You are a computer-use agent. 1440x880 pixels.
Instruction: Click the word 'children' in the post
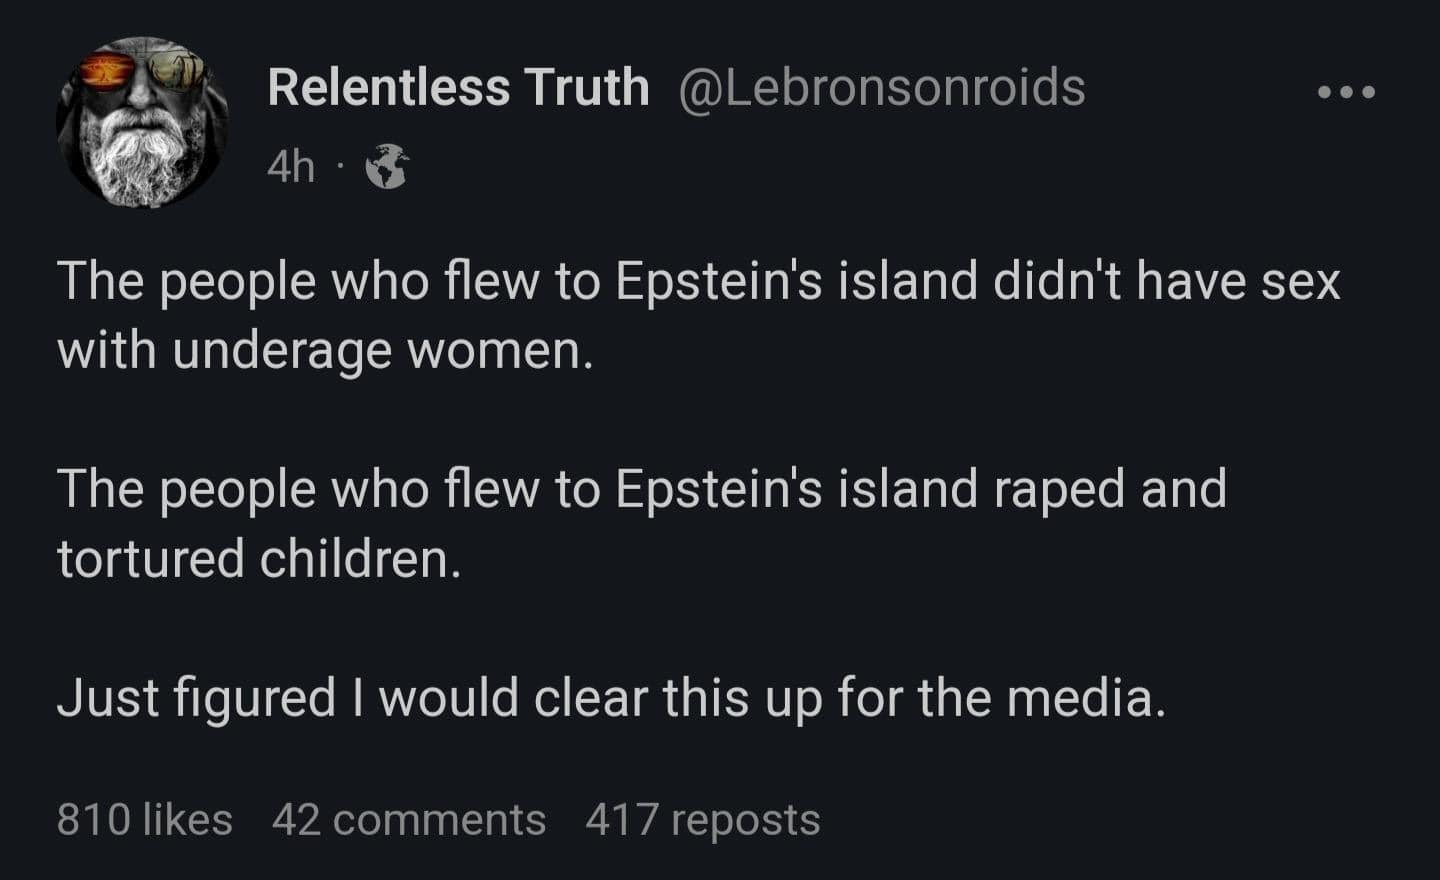click(355, 558)
